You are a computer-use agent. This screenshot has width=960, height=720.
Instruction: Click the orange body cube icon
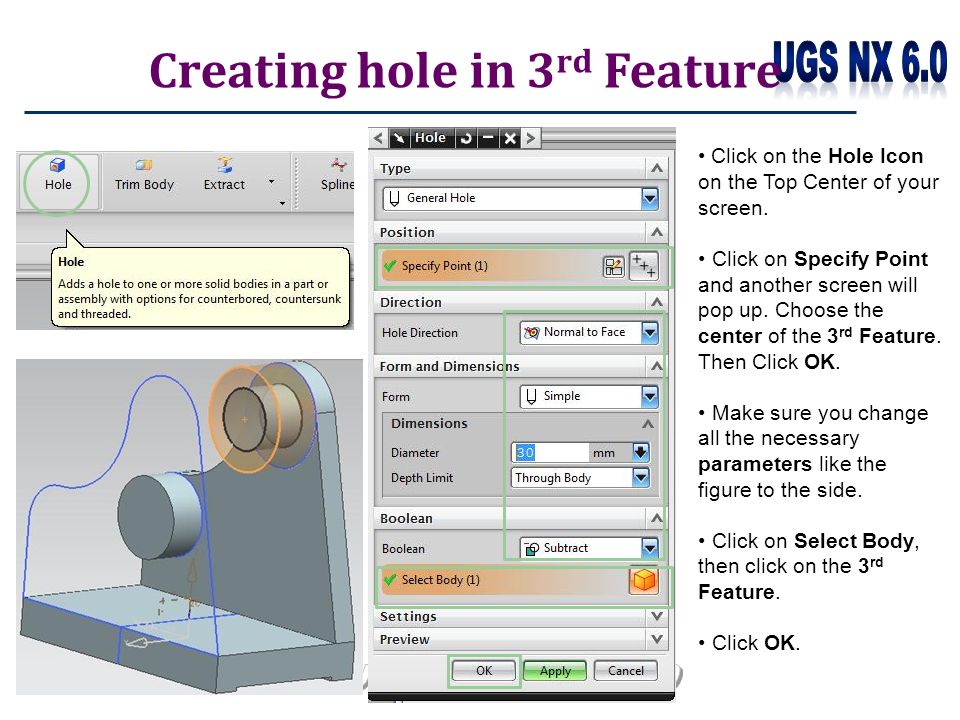click(643, 580)
